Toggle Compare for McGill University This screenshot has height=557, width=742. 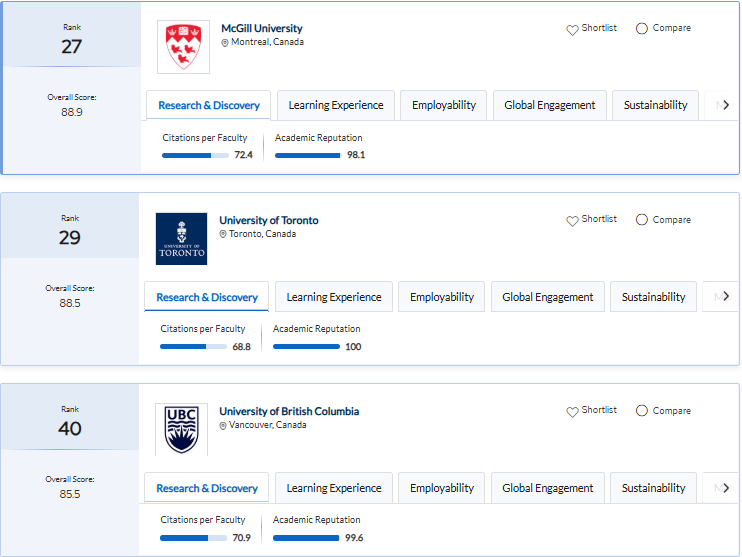pos(642,29)
